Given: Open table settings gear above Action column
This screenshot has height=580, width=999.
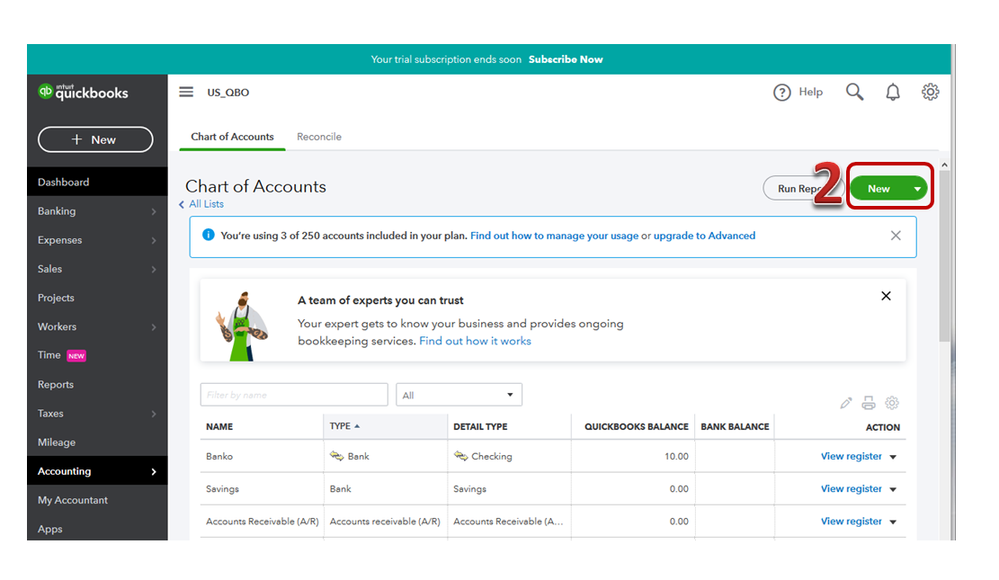Looking at the screenshot, I should pos(892,403).
